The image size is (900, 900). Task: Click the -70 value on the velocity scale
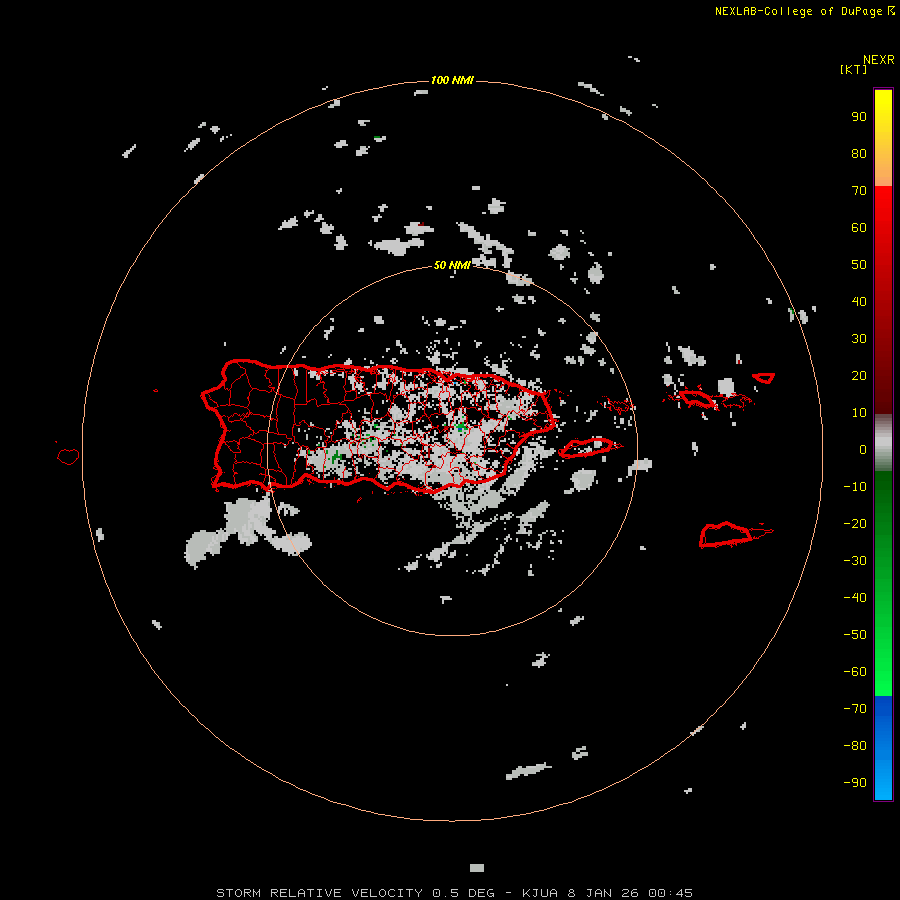pyautogui.click(x=855, y=709)
